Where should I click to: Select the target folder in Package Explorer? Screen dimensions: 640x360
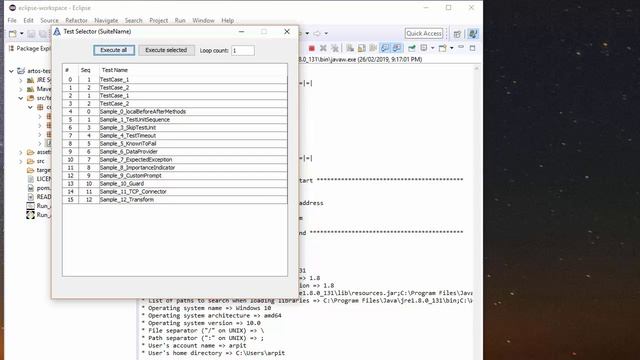(39, 170)
